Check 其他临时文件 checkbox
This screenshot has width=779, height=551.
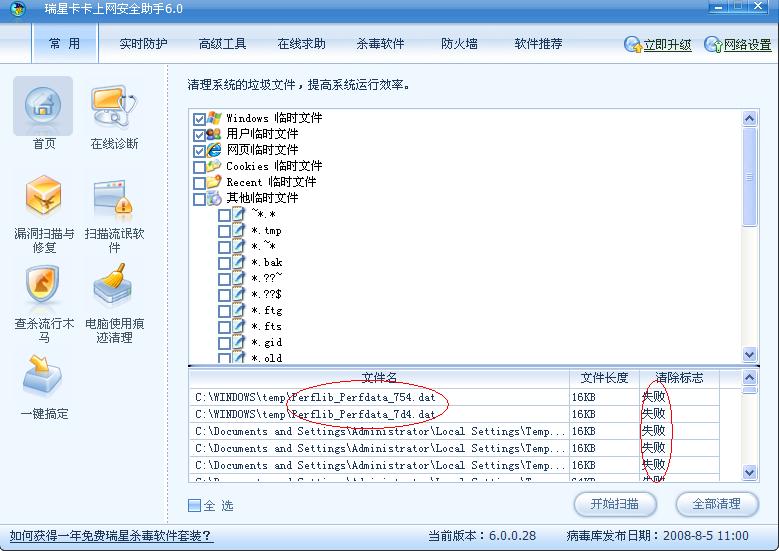click(199, 199)
